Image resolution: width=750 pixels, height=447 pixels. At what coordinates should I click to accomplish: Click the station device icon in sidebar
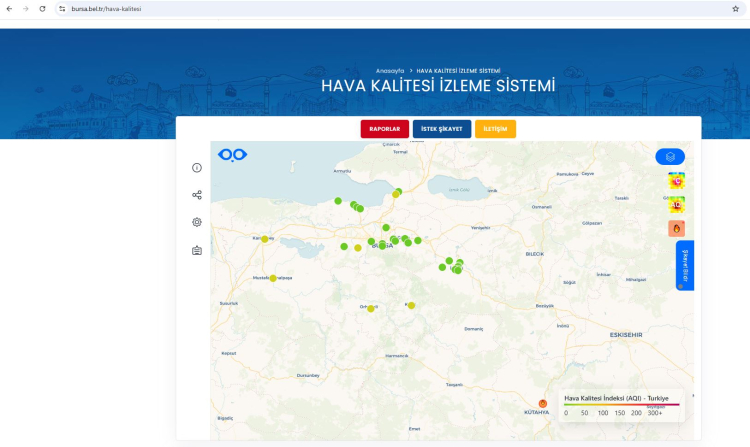coord(197,250)
